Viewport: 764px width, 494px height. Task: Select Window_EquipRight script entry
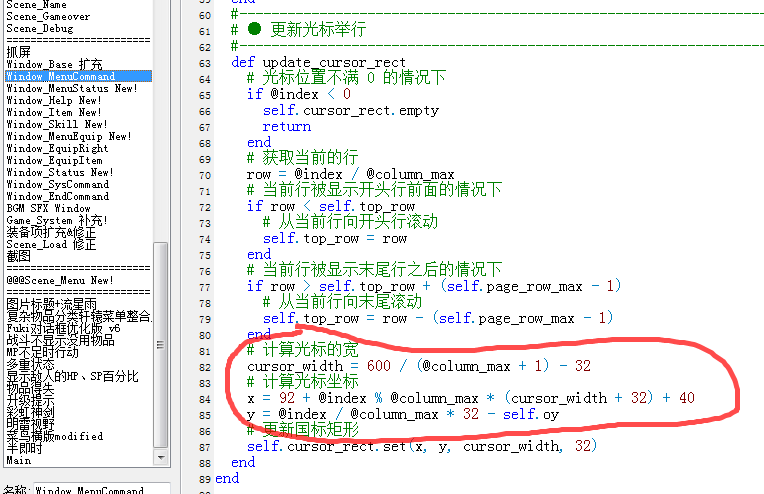pyautogui.click(x=57, y=149)
